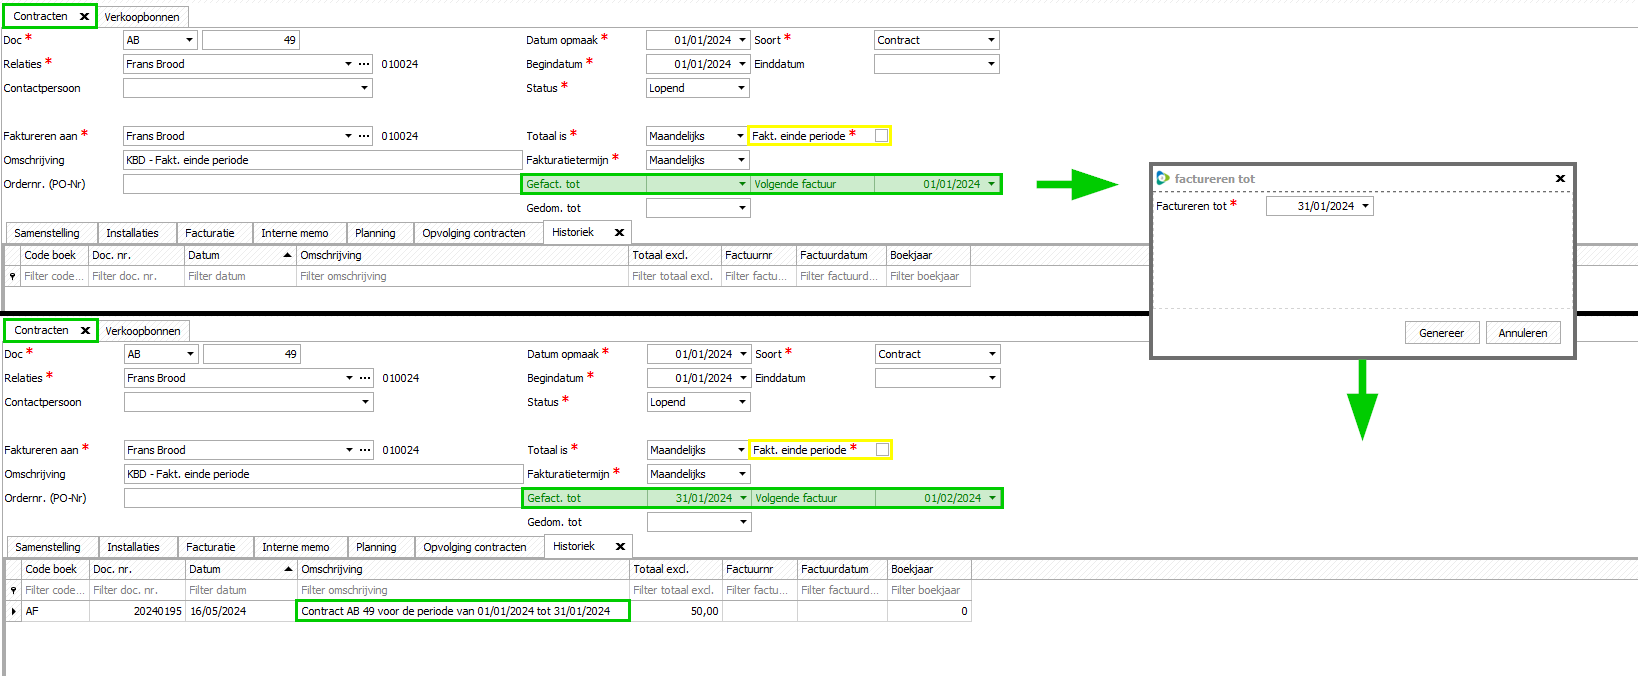Expand Volgende factuur dropdown showing 01/01/2024

992,184
